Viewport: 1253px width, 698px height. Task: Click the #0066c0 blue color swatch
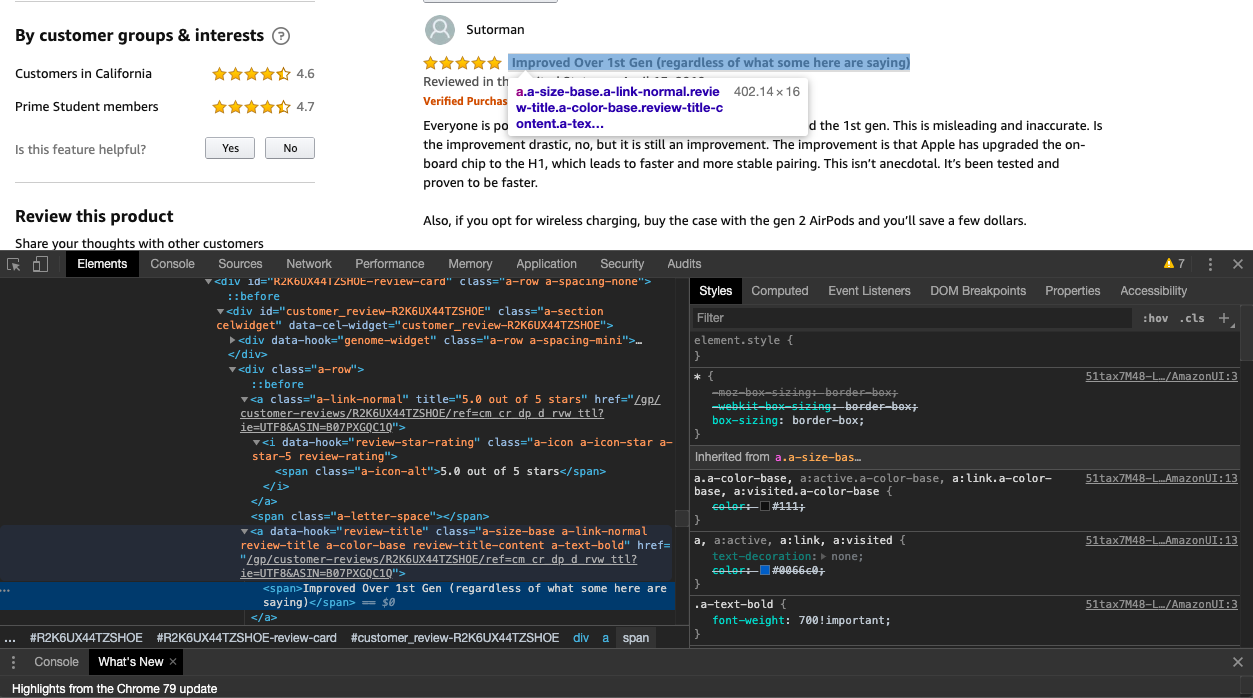click(765, 570)
